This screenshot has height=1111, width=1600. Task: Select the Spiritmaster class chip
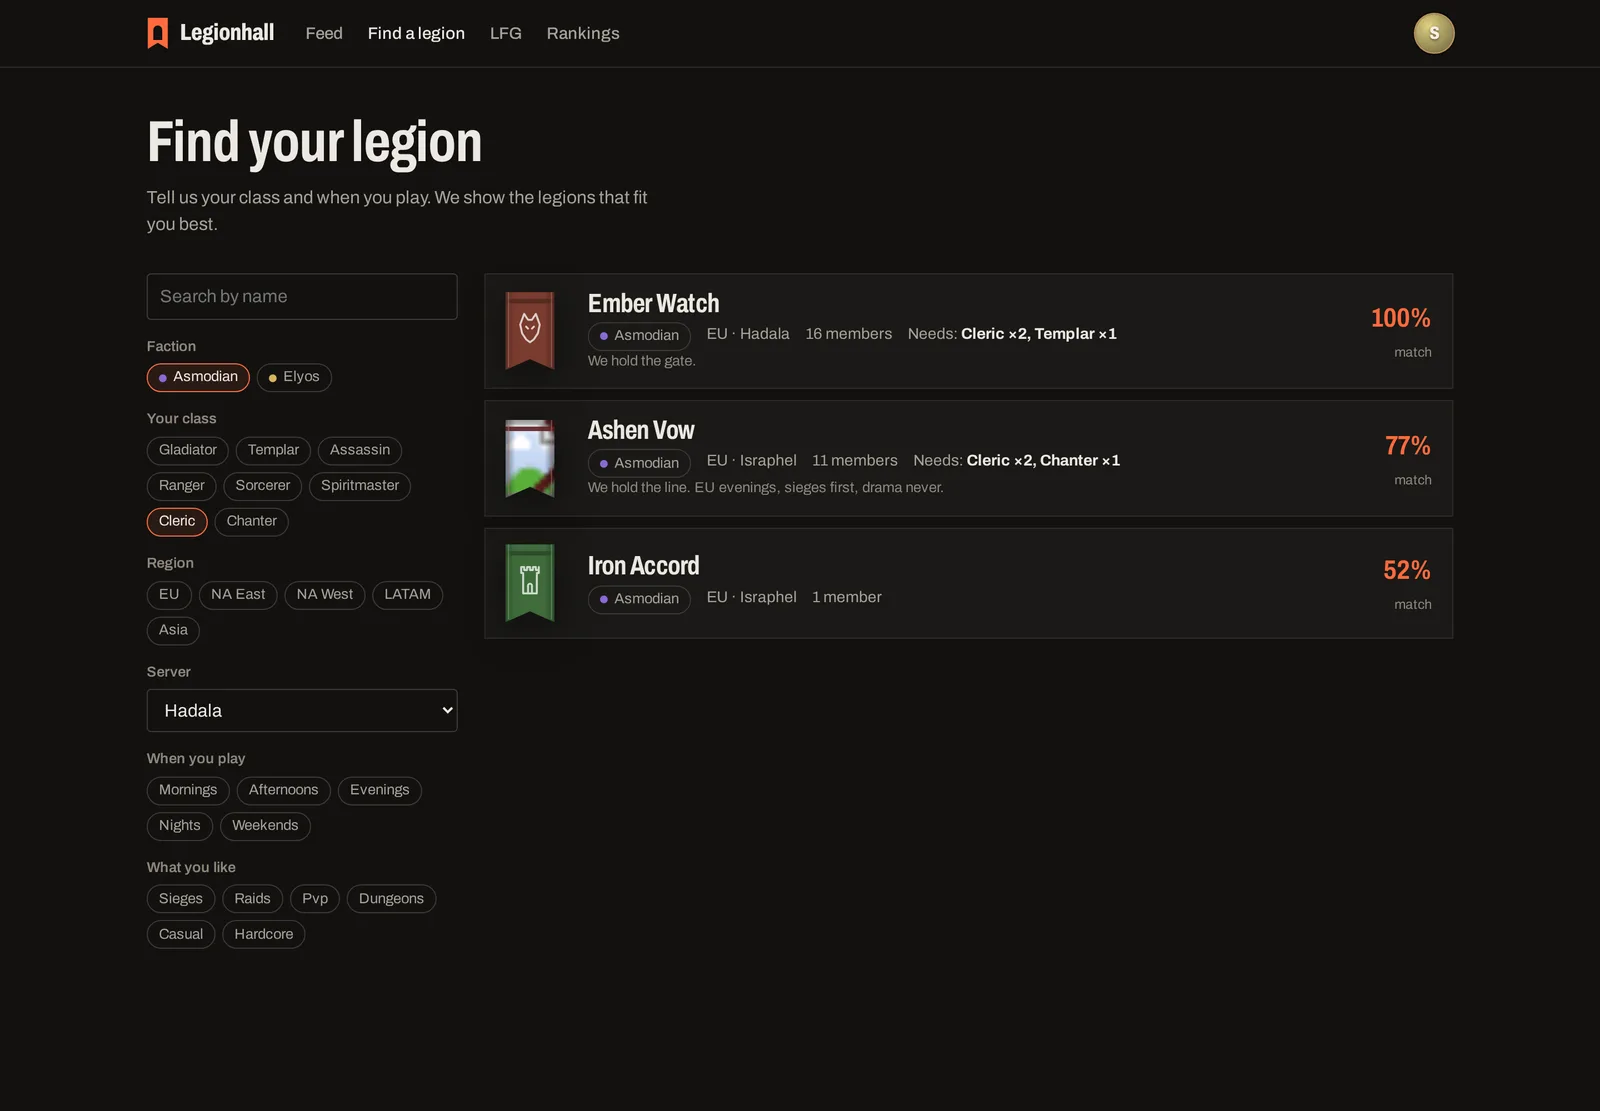[x=360, y=486]
